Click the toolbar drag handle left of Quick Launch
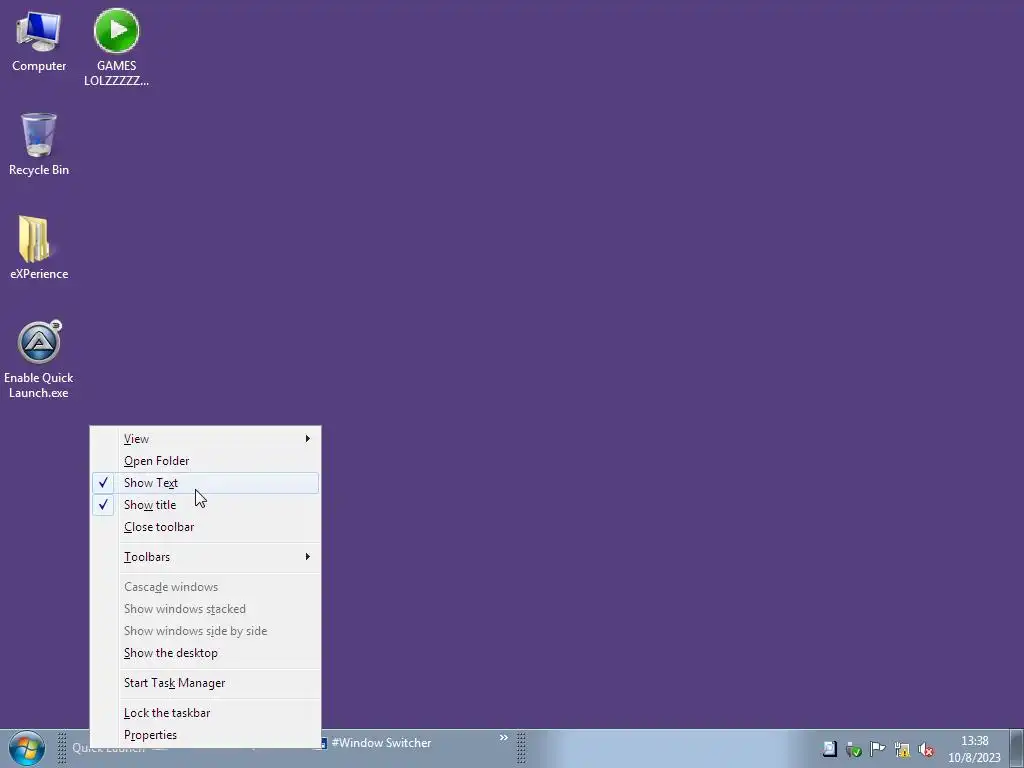The width and height of the screenshot is (1024, 768). [x=62, y=748]
